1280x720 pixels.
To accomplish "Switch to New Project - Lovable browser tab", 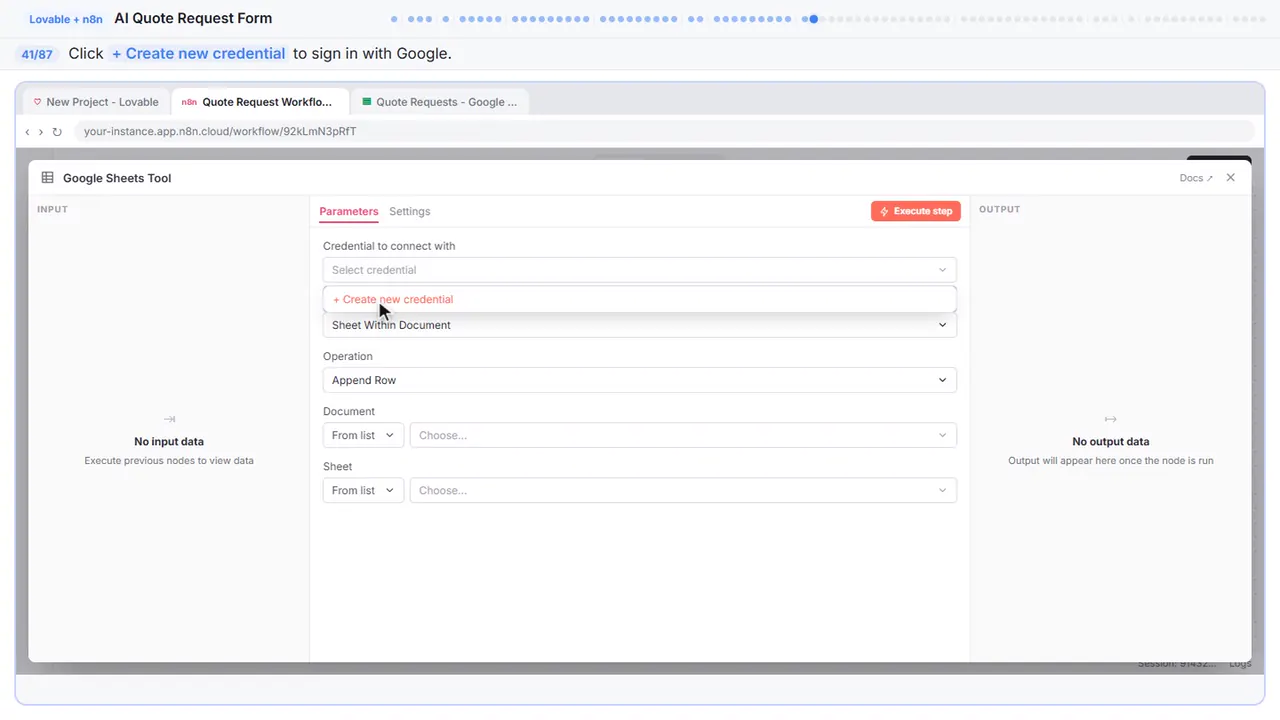I will coord(96,102).
